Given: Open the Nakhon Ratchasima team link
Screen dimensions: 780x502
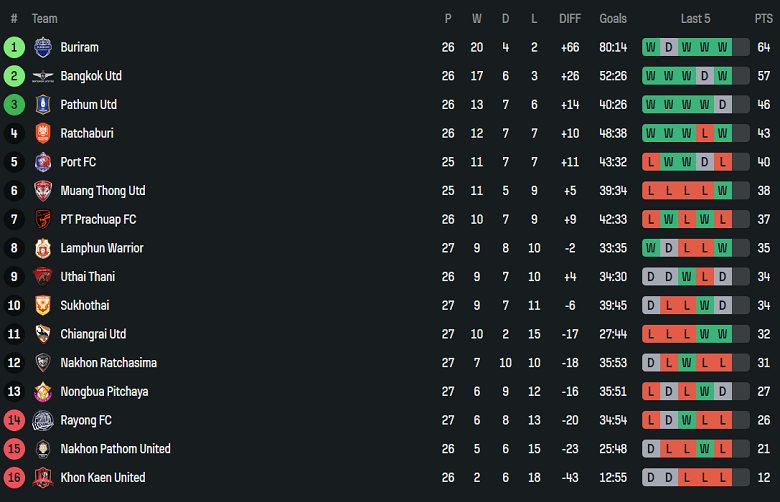Looking at the screenshot, I should [x=108, y=362].
